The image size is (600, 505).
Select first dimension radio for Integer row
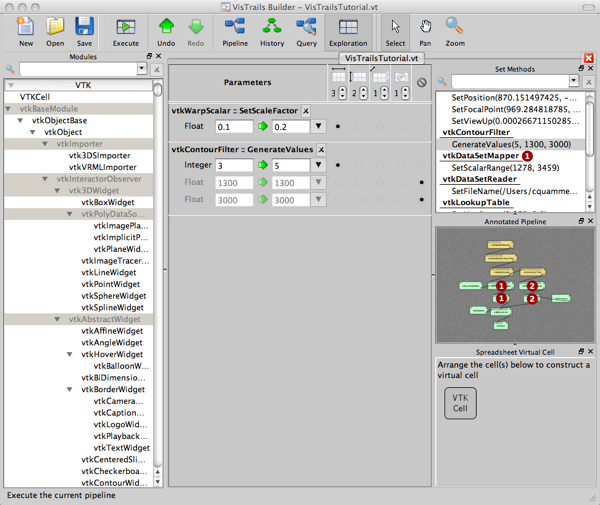click(338, 165)
